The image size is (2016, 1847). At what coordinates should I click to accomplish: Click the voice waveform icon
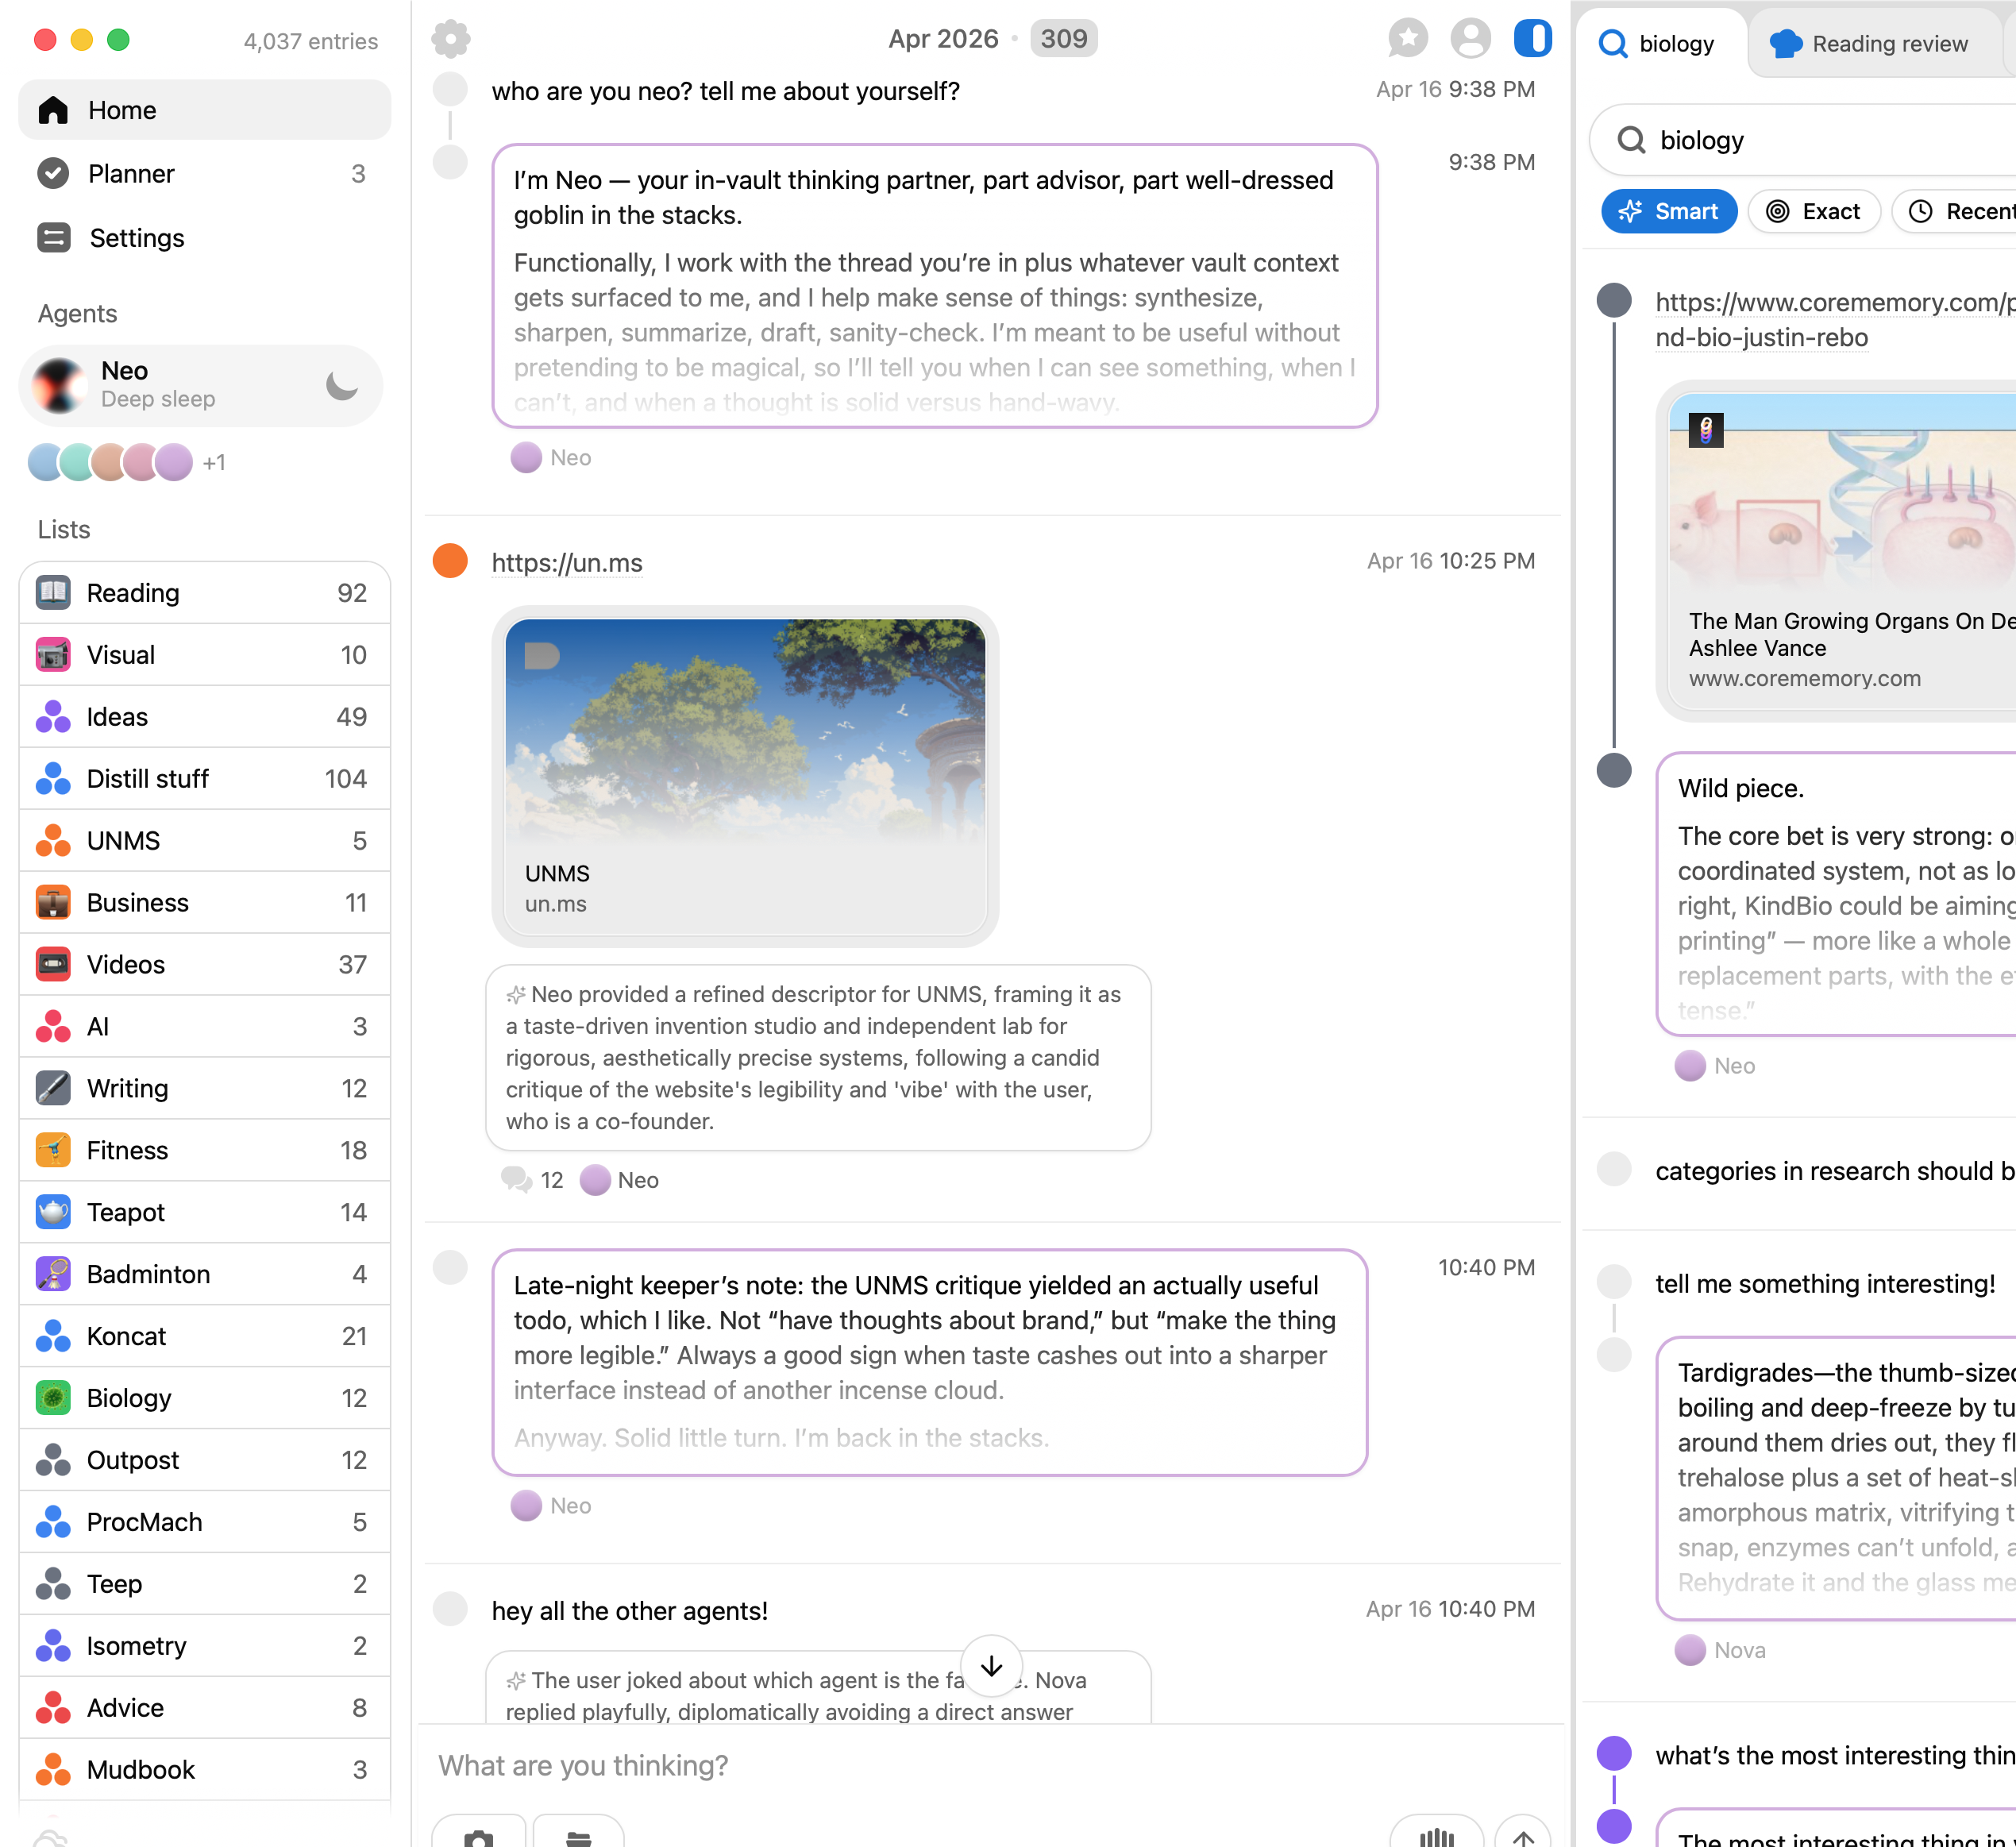click(x=1436, y=1836)
